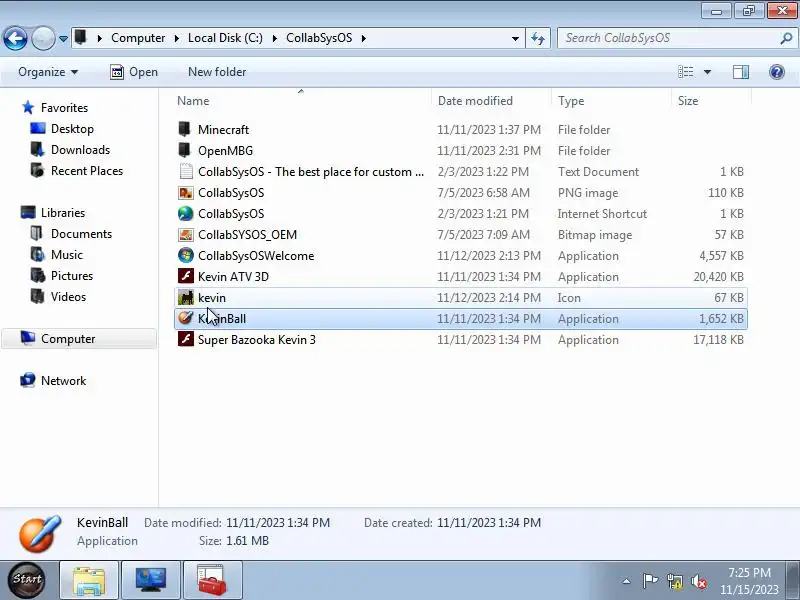Click the 'Text Document' type cell
Viewport: 800px width, 600px height.
[598, 171]
